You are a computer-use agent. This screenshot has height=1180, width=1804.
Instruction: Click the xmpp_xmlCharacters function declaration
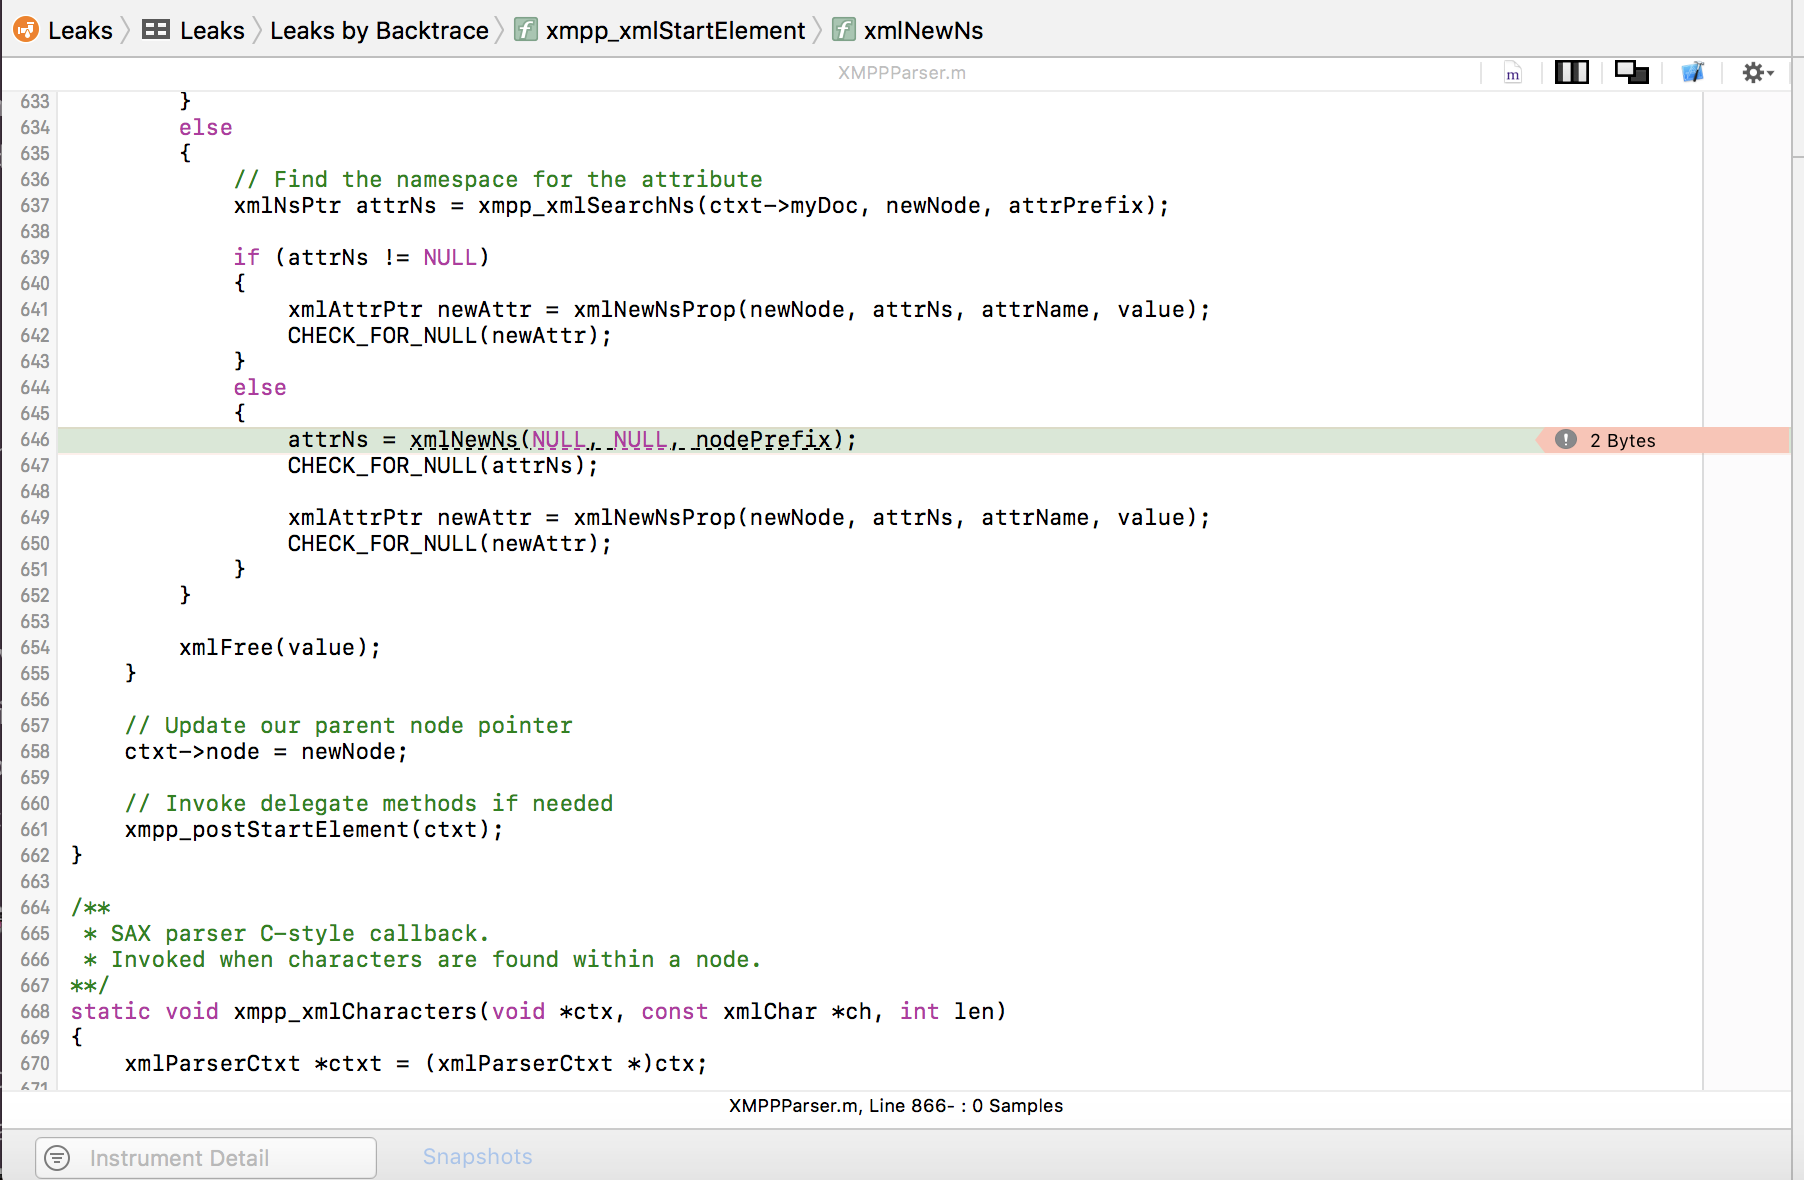point(538,1012)
